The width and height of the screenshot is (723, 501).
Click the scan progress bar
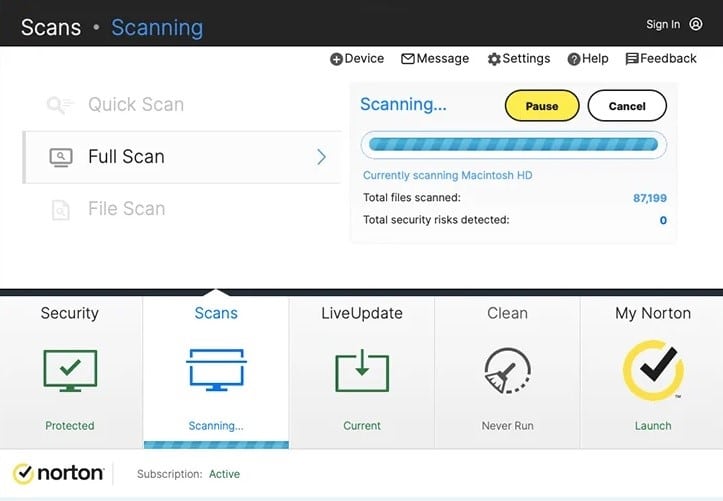[x=514, y=145]
